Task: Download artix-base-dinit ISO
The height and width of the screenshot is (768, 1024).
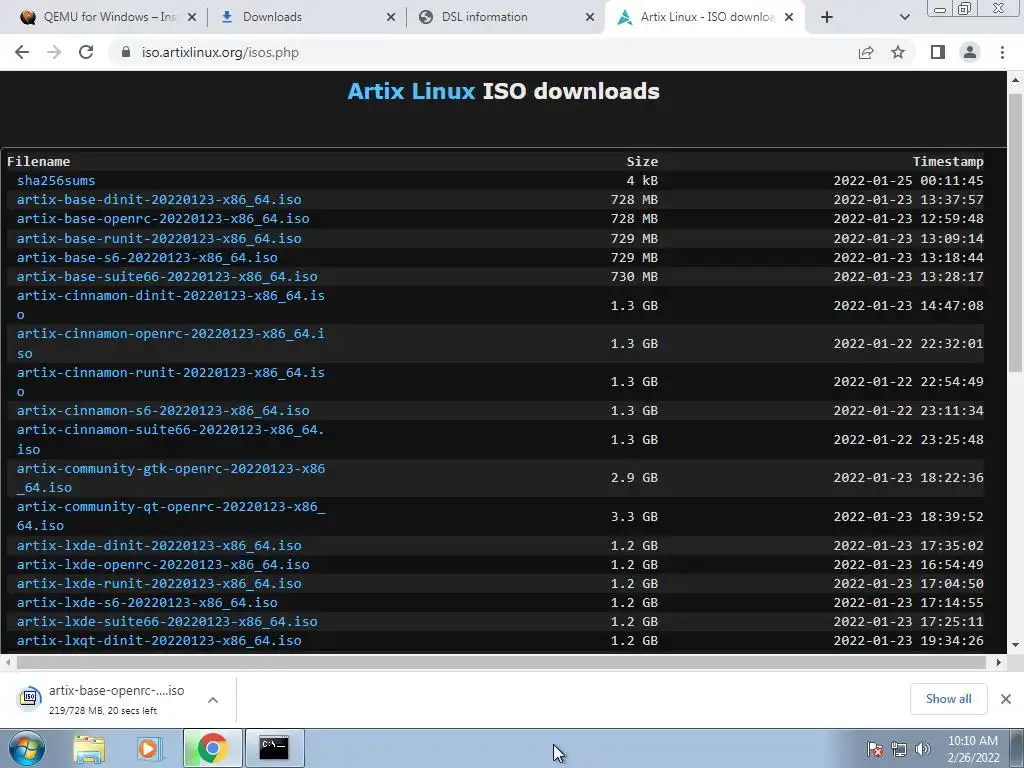Action: pos(159,200)
